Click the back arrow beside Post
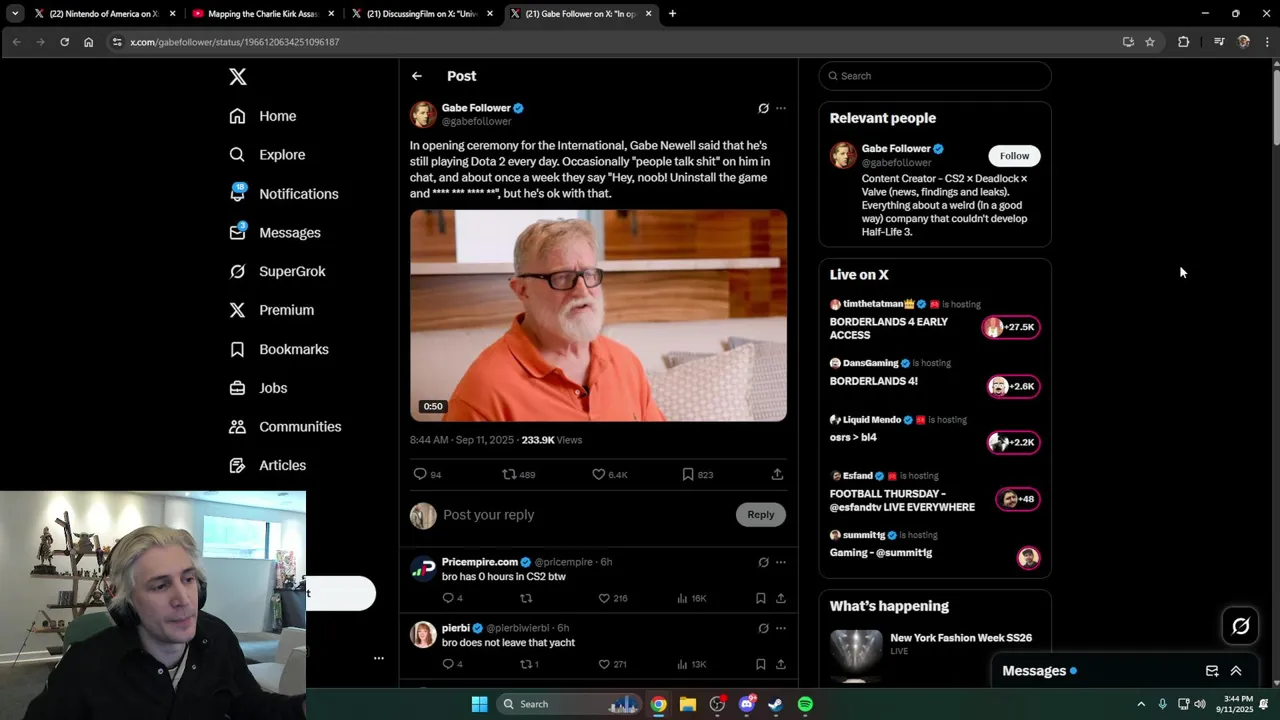The width and height of the screenshot is (1280, 720). click(x=417, y=76)
